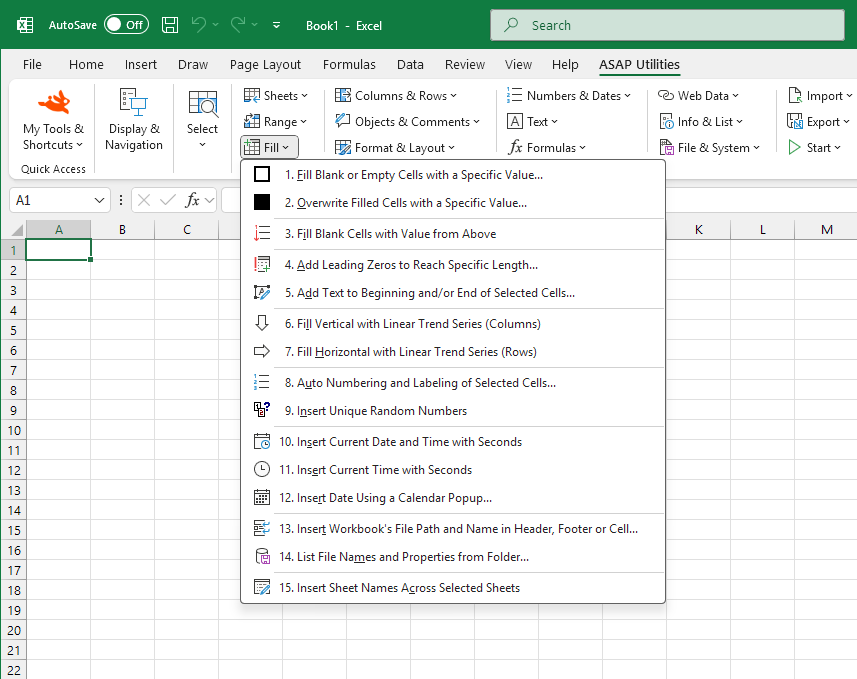Image resolution: width=857 pixels, height=679 pixels.
Task: Click the Format & Layout button
Action: tap(394, 147)
